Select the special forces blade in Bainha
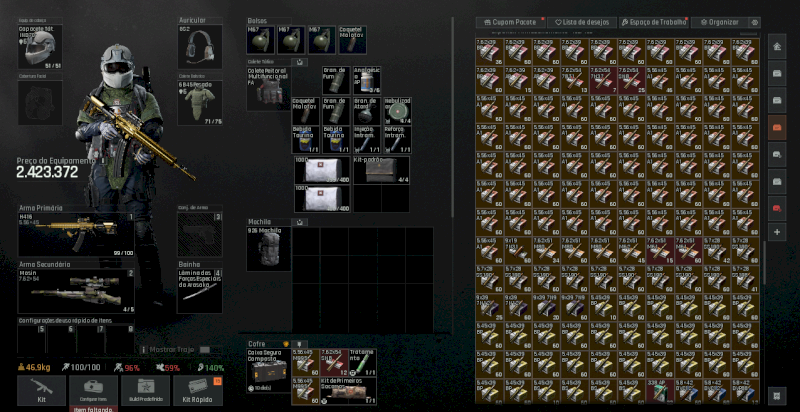Image resolution: width=800 pixels, height=412 pixels. (200, 291)
